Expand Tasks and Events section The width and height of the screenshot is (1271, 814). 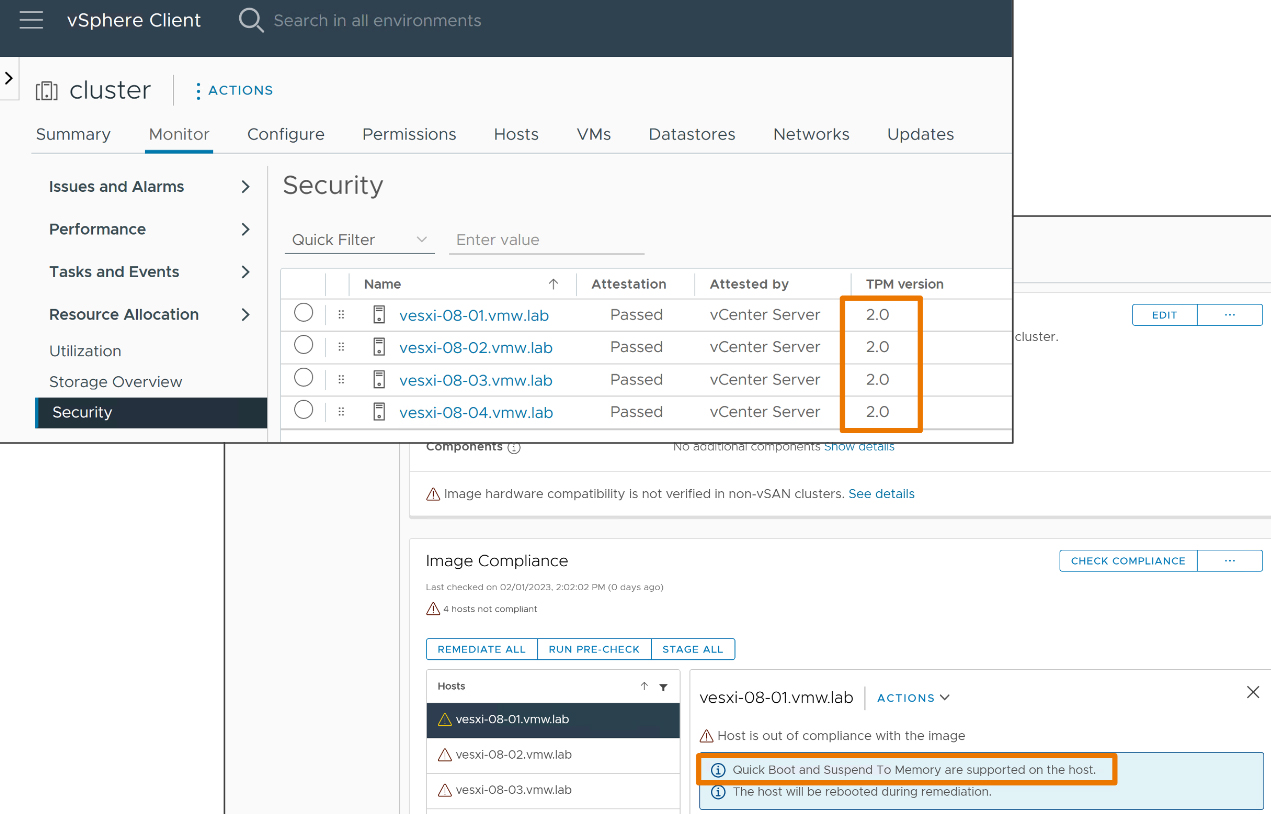245,272
